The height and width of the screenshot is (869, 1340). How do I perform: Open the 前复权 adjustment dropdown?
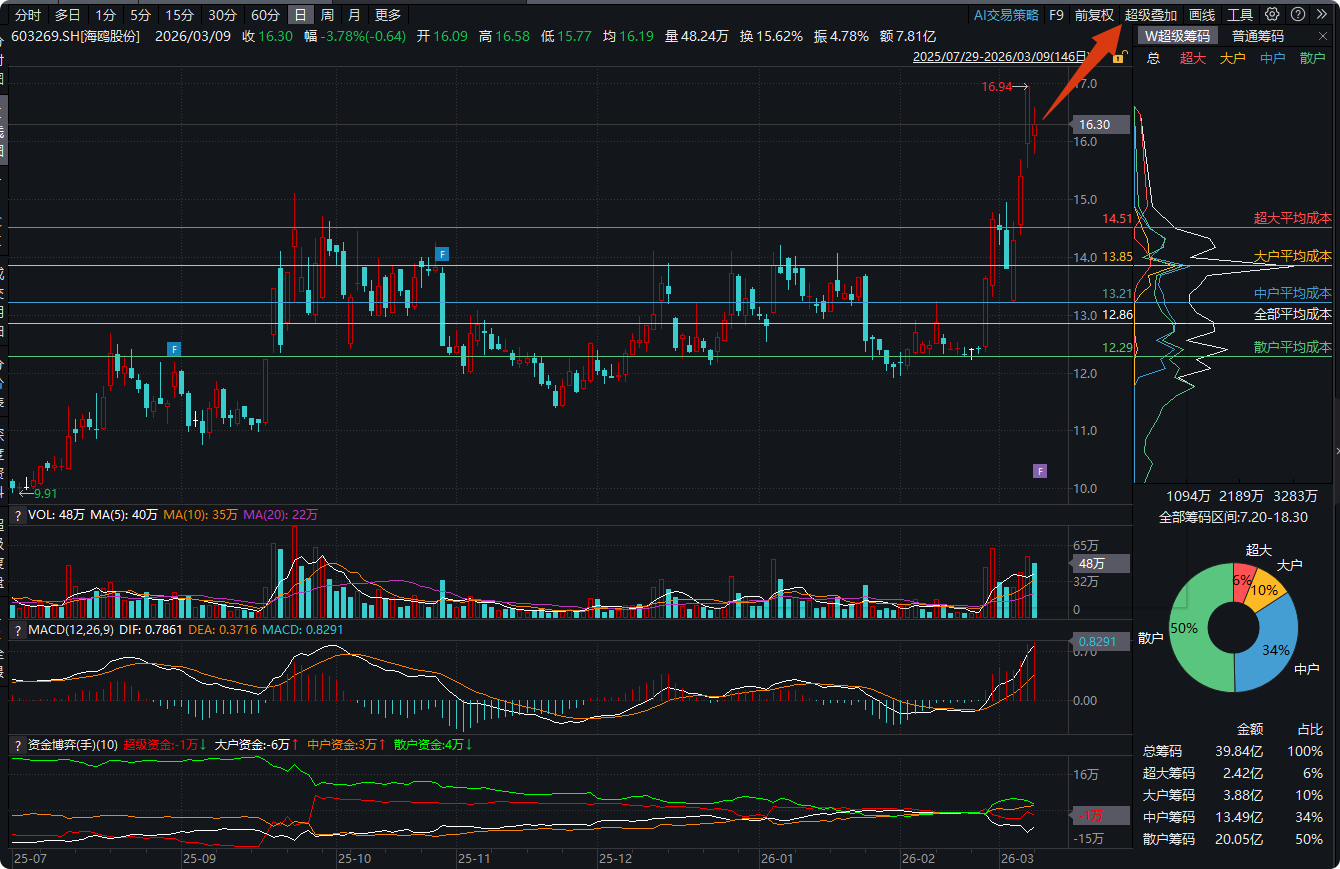tap(1094, 15)
